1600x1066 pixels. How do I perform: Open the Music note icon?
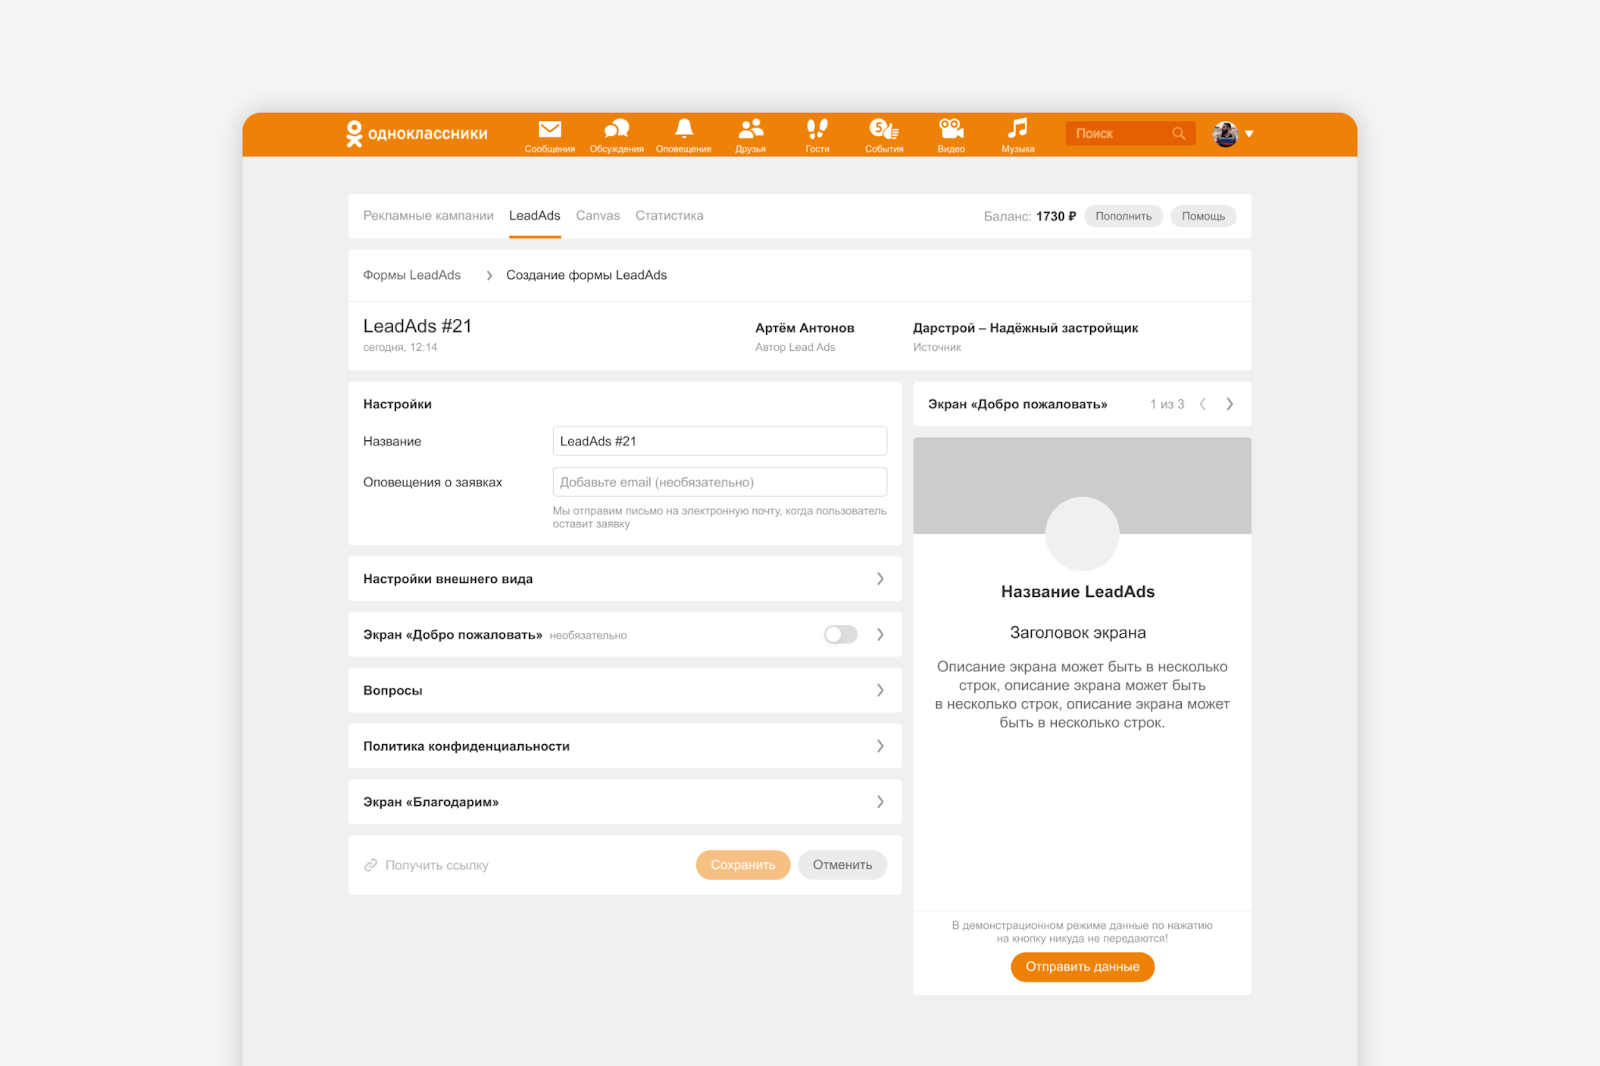point(1017,130)
